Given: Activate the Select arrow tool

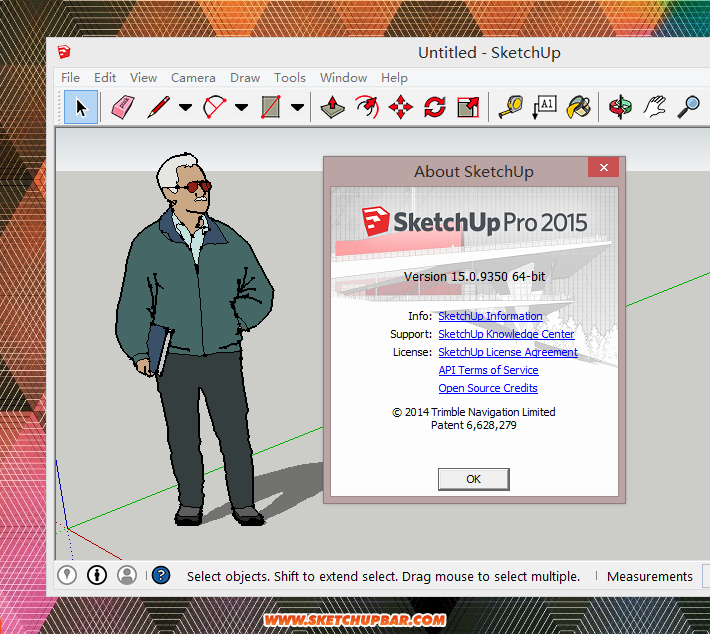Looking at the screenshot, I should (81, 107).
